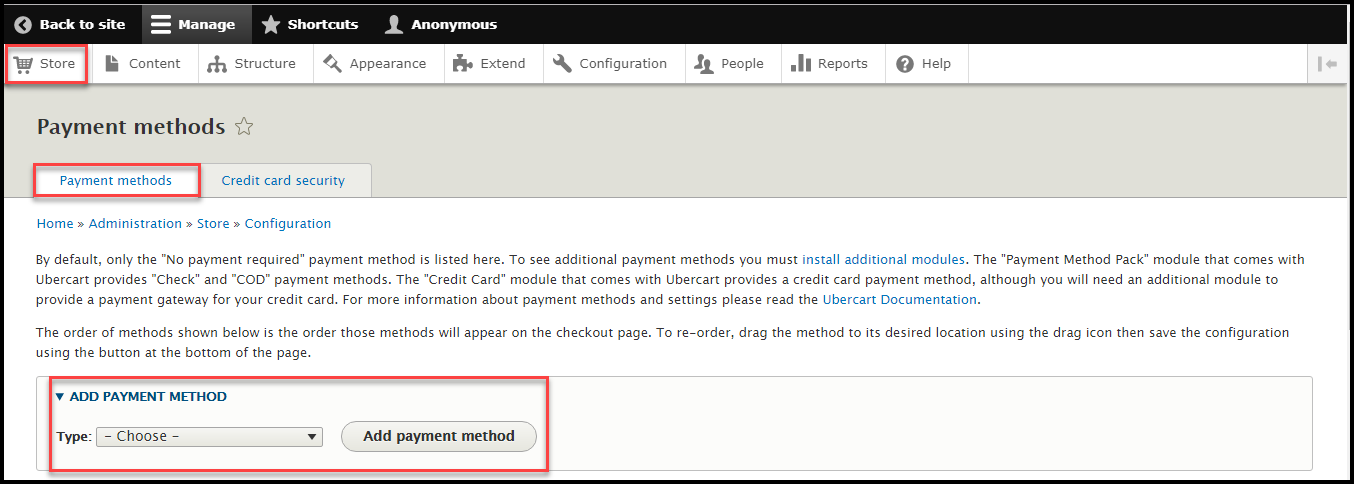The image size is (1354, 484).
Task: Open the Extend menu label
Action: 503,63
